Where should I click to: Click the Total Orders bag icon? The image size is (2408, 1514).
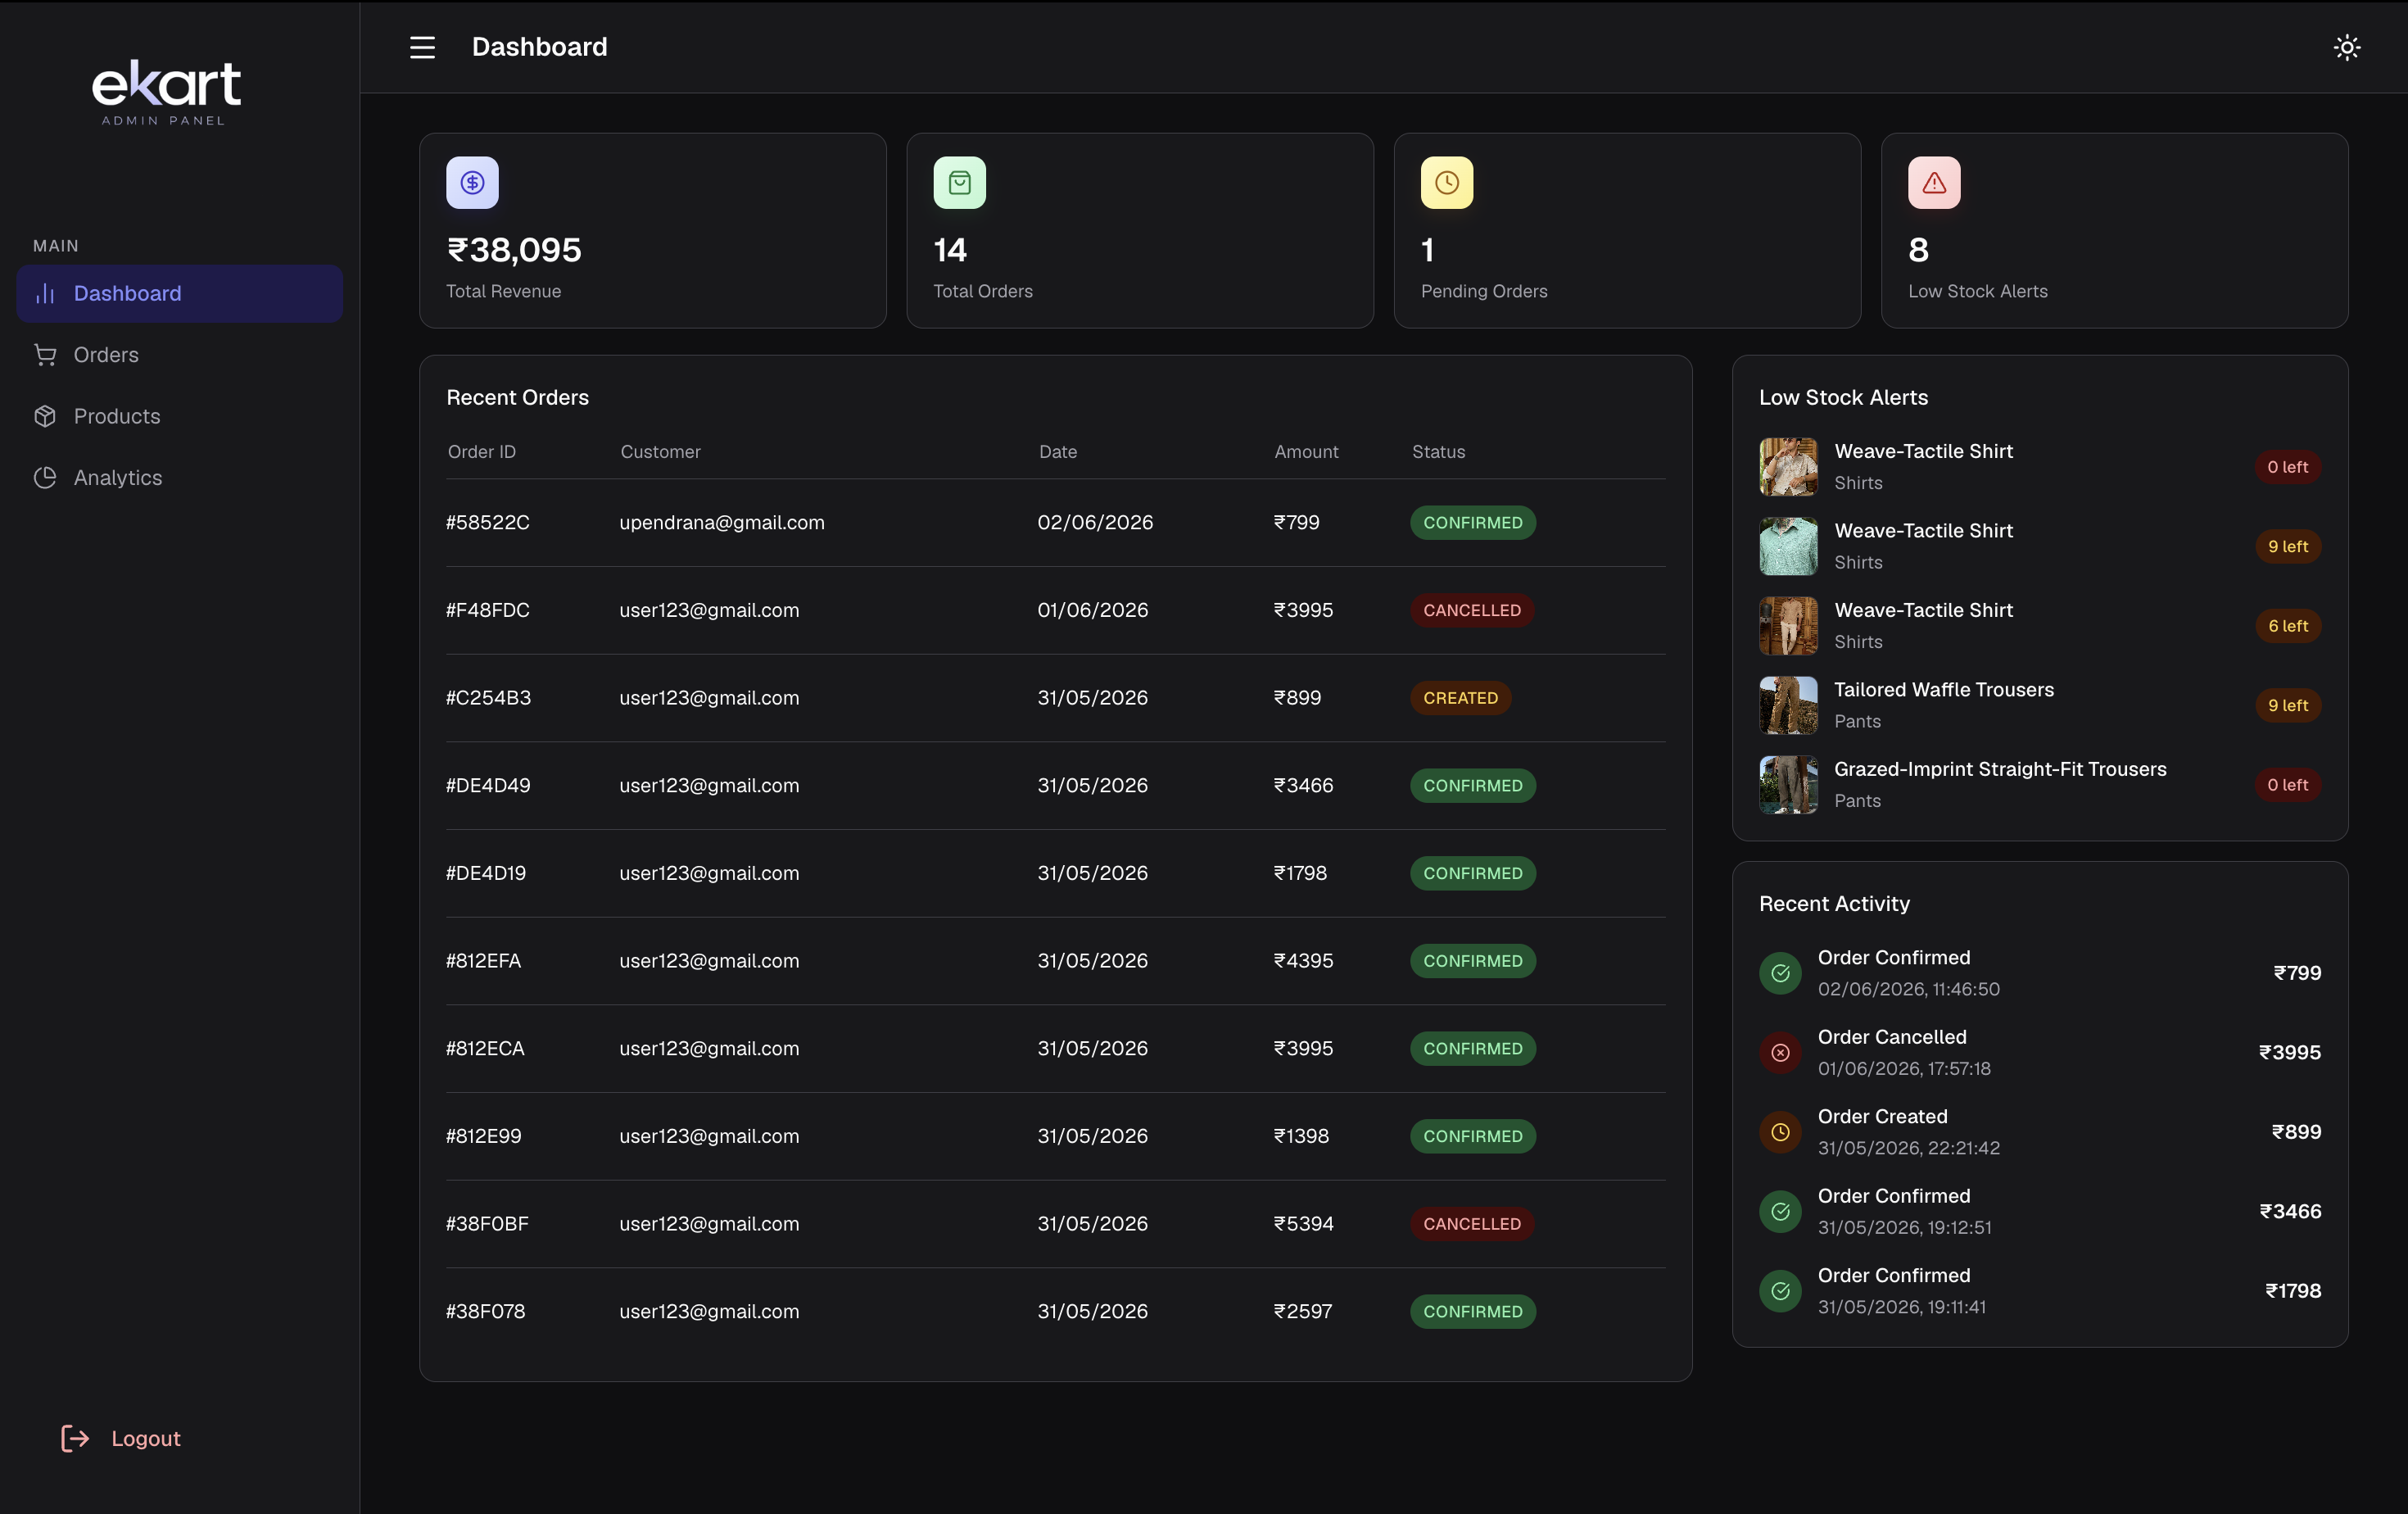pyautogui.click(x=960, y=182)
